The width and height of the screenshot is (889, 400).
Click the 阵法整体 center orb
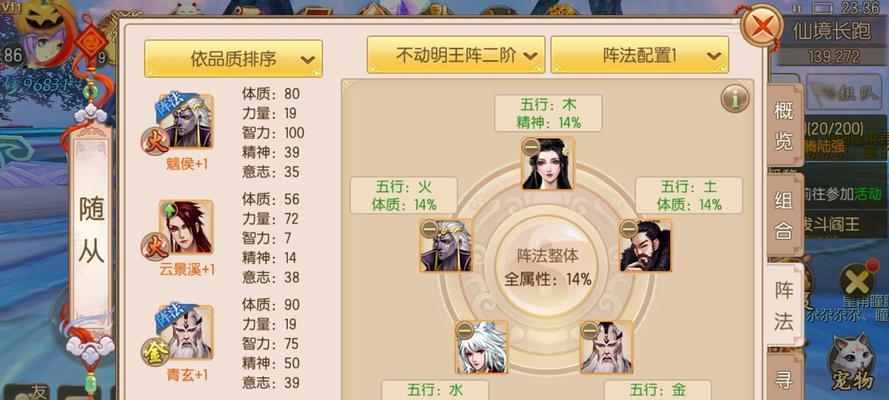pyautogui.click(x=548, y=266)
